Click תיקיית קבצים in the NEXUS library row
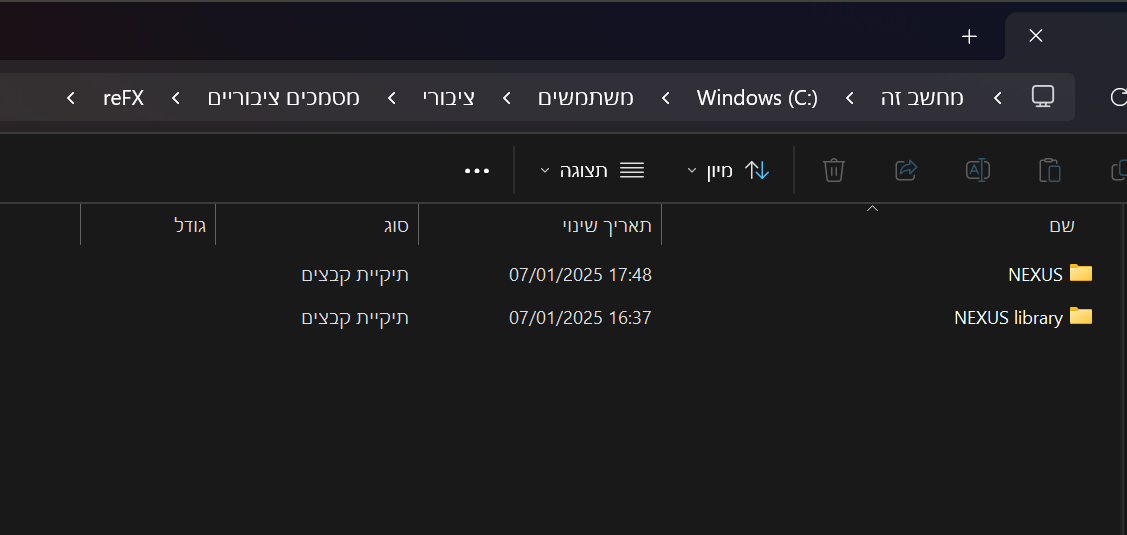This screenshot has height=535, width=1127. click(355, 318)
